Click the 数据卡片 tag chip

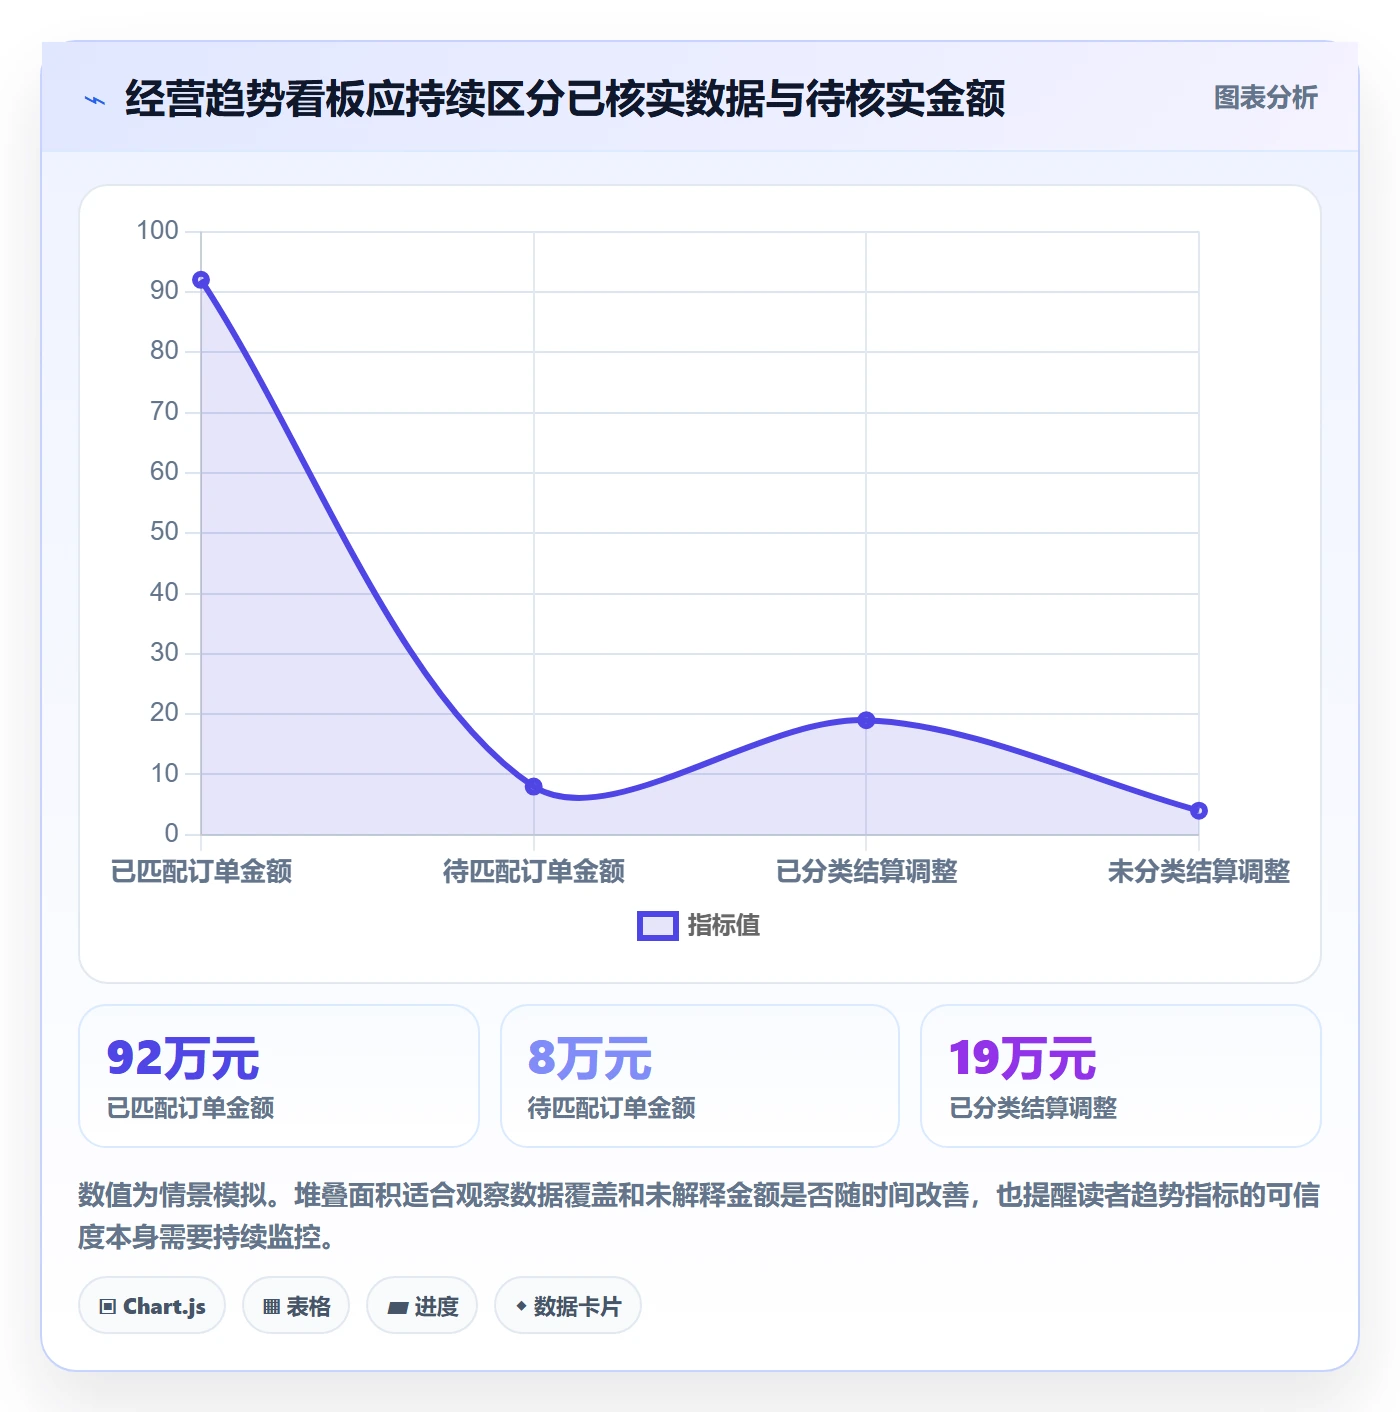pyautogui.click(x=568, y=1306)
